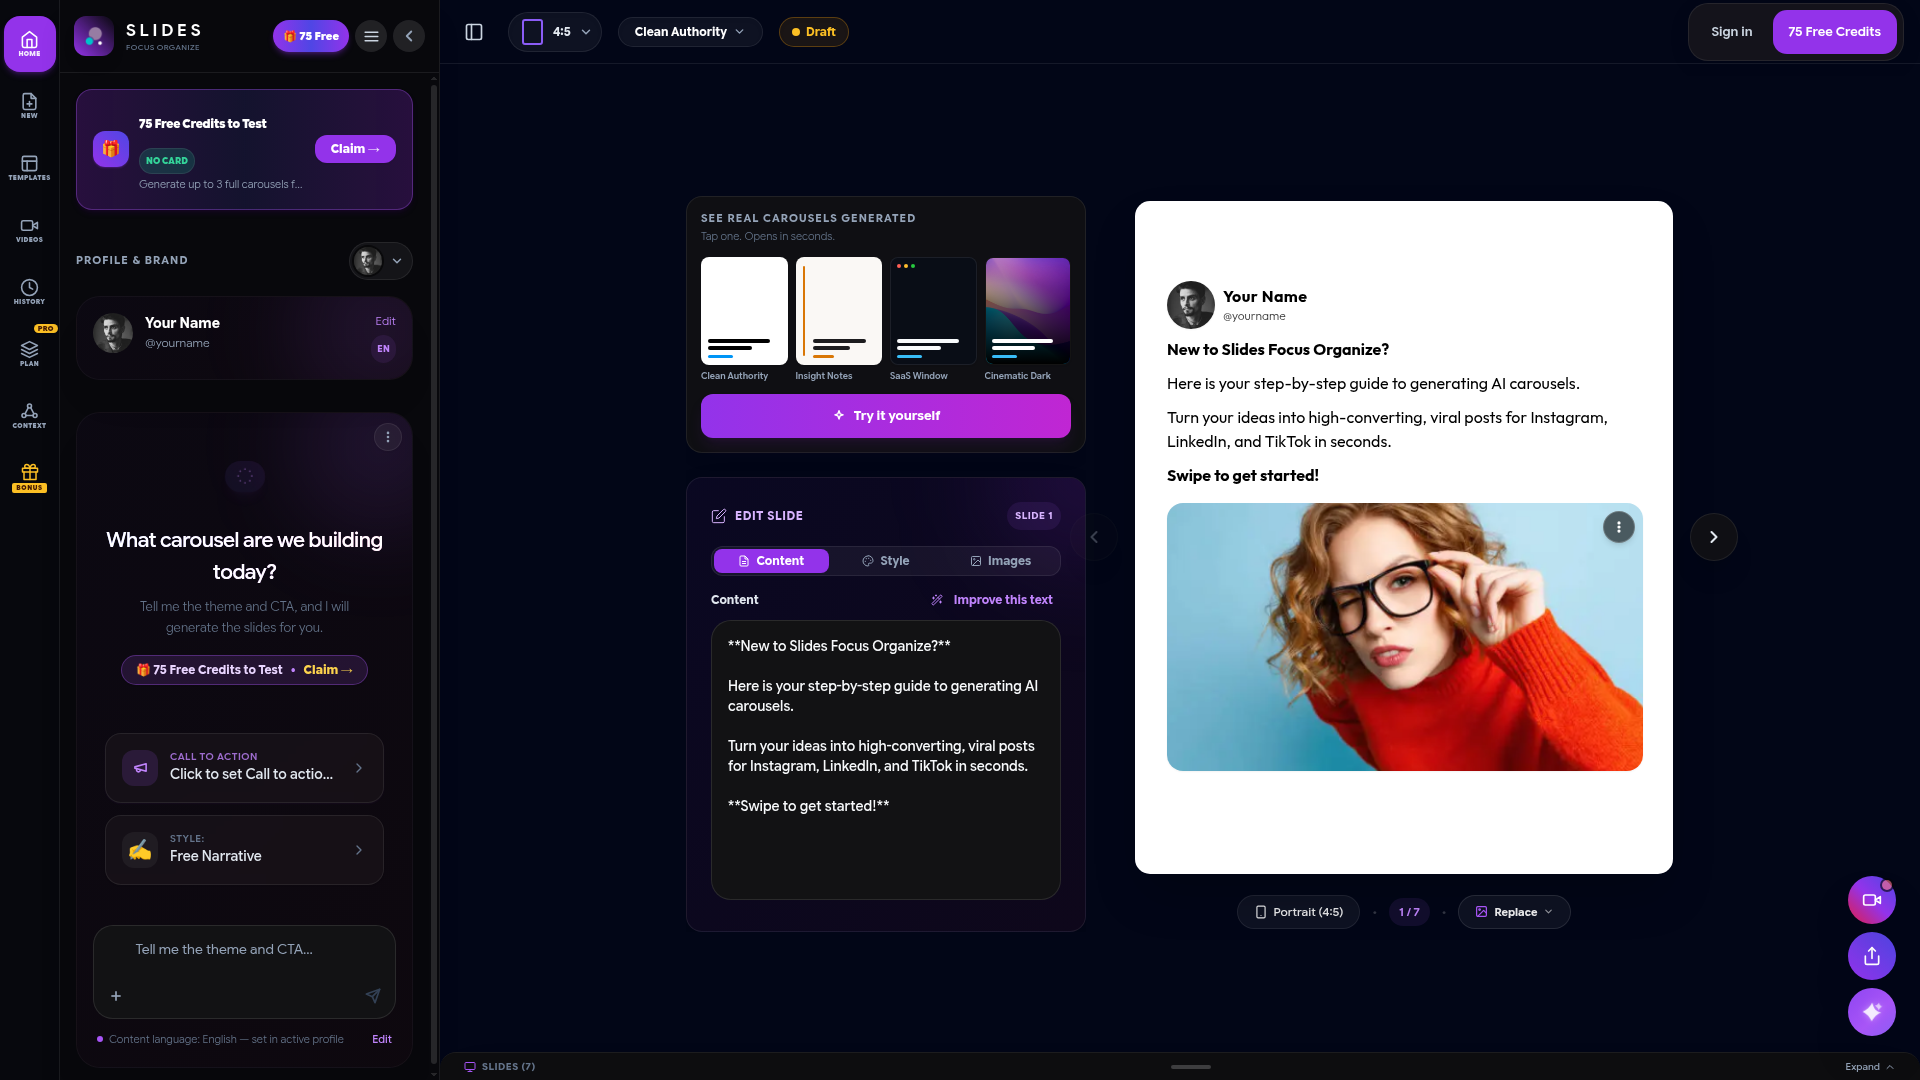Toggle the sidebar panel layout icon
Image resolution: width=1920 pixels, height=1080 pixels.
point(474,32)
